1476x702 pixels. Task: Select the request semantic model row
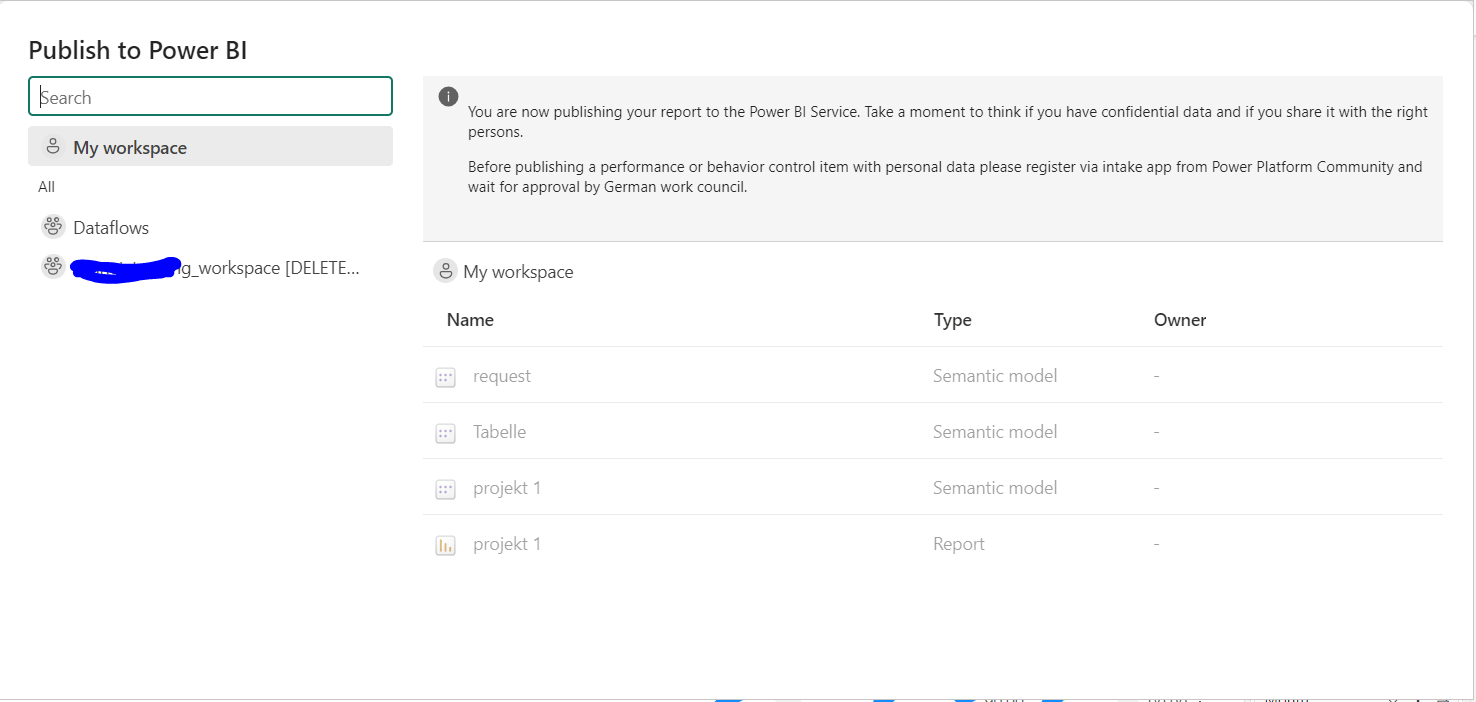pos(932,376)
